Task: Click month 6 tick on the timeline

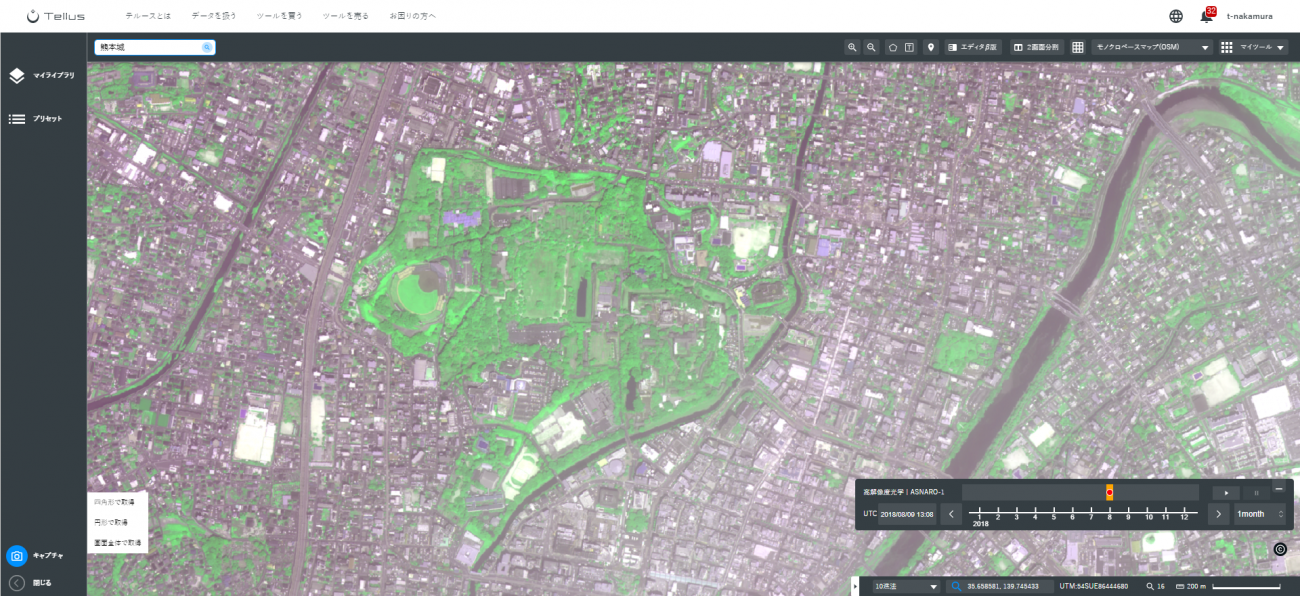Action: (x=1072, y=516)
